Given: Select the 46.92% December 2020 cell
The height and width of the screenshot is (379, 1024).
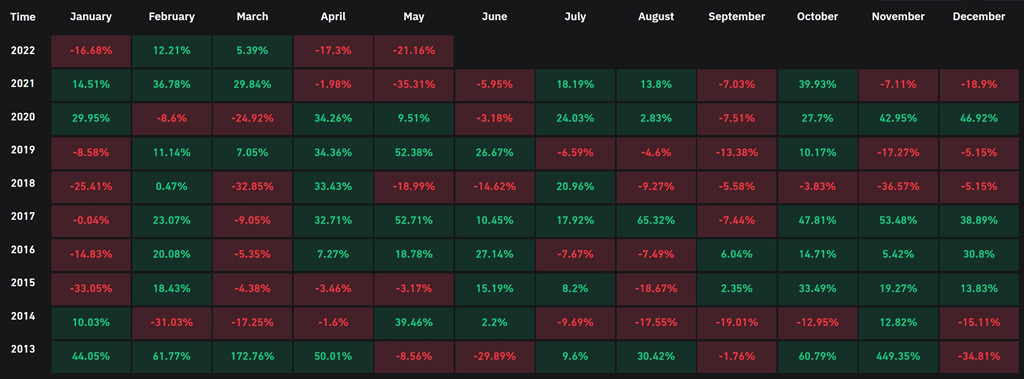Looking at the screenshot, I should pyautogui.click(x=979, y=118).
